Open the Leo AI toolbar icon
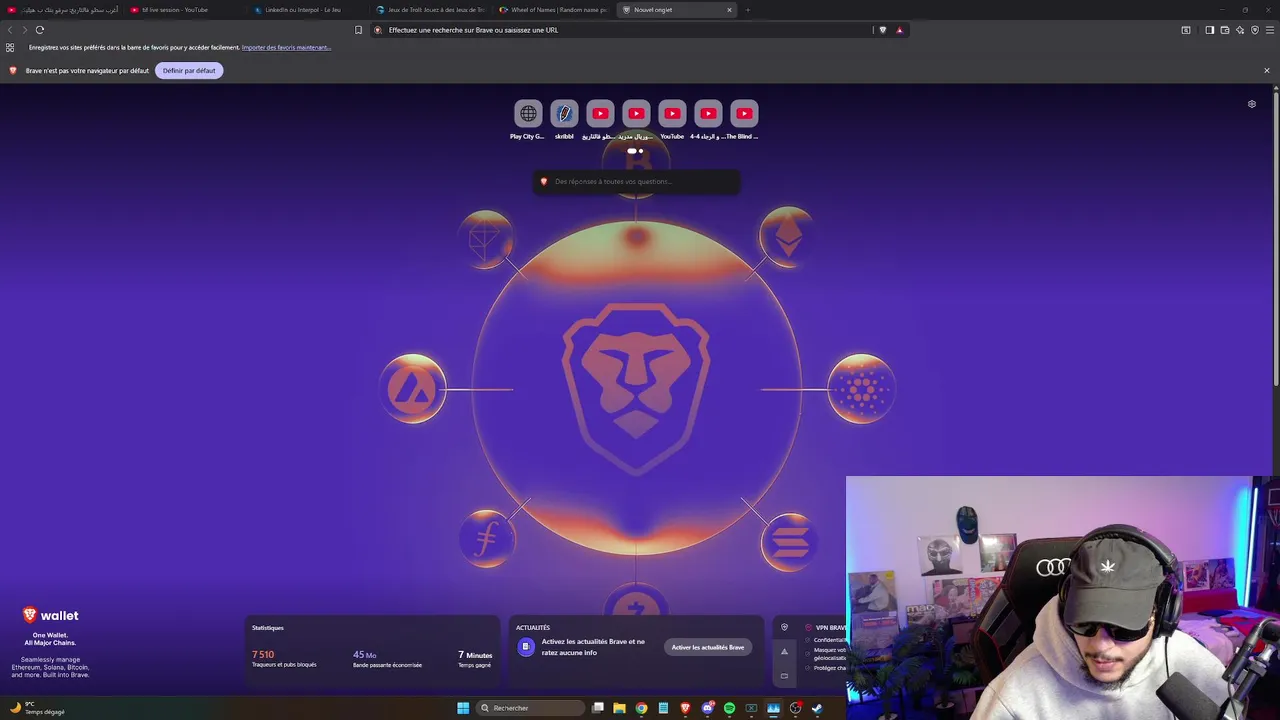The height and width of the screenshot is (720, 1280). point(1240,30)
